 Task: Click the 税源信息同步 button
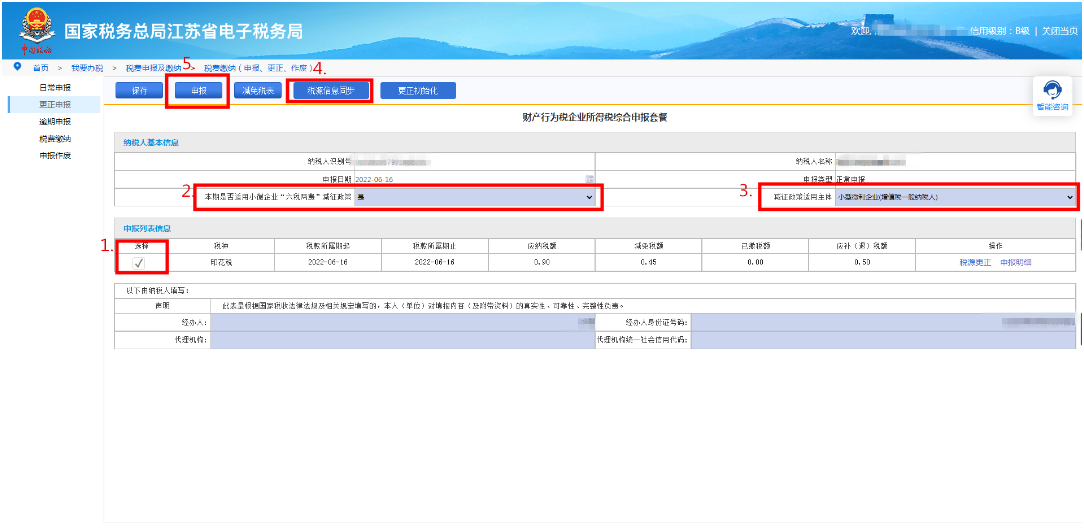331,91
